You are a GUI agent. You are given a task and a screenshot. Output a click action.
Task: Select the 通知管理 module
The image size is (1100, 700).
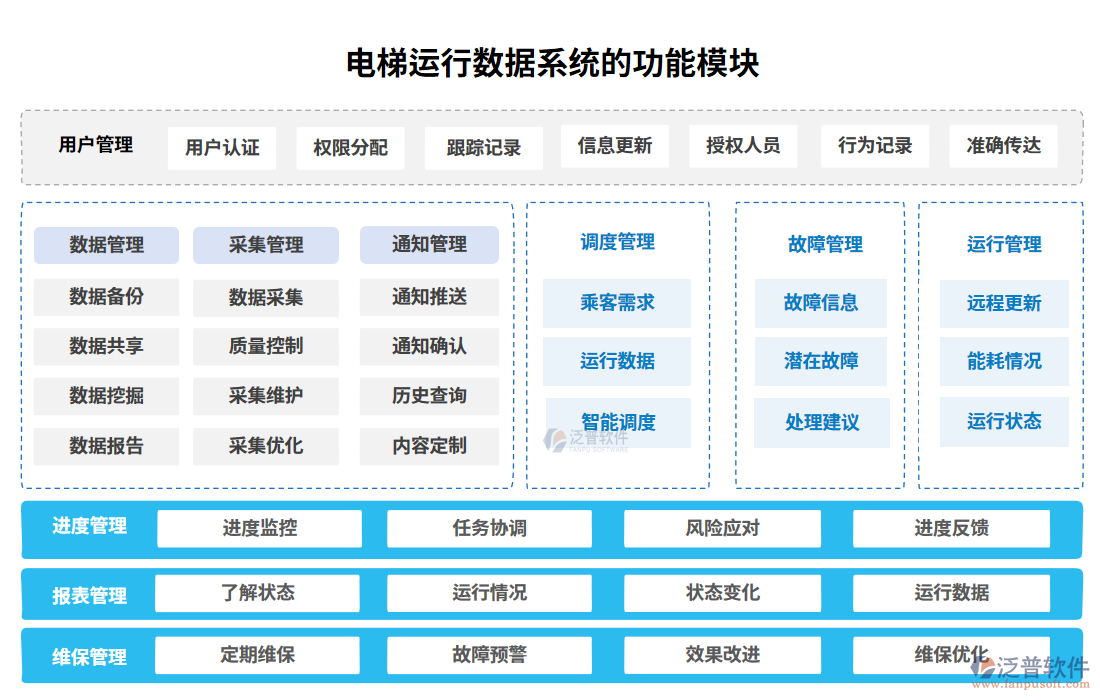428,245
